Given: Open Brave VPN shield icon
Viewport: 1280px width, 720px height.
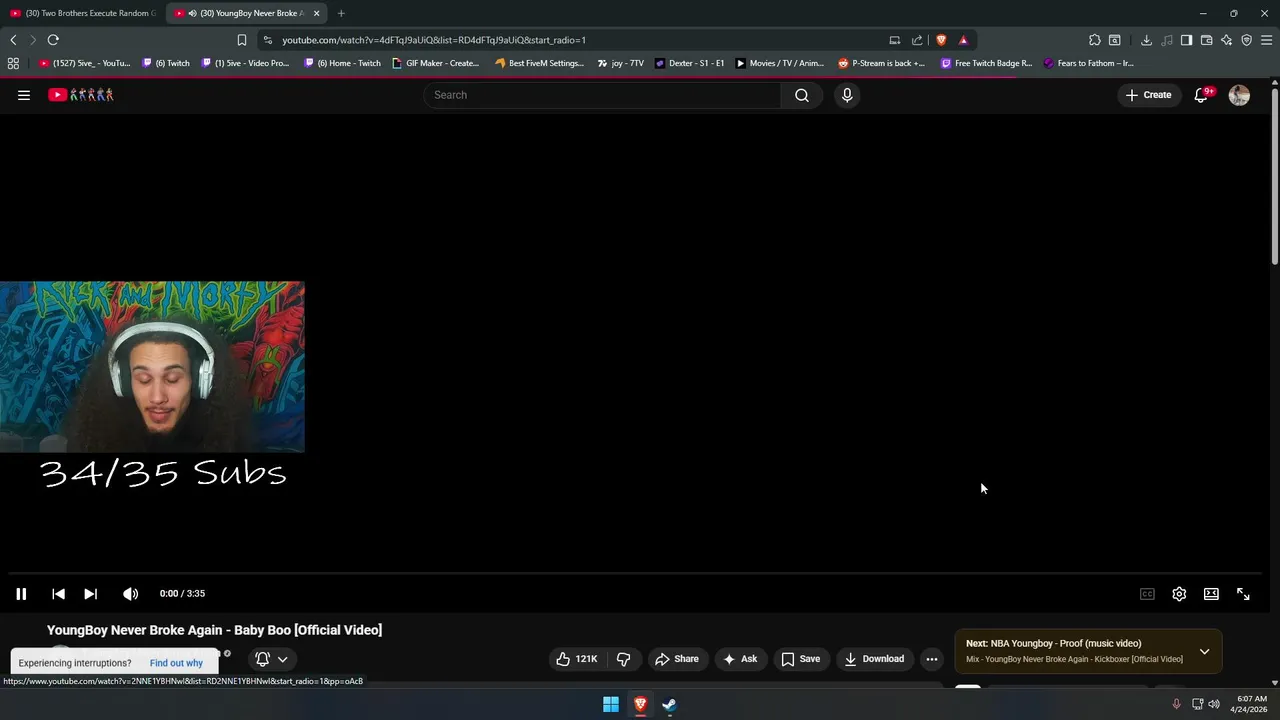Looking at the screenshot, I should pos(1246,40).
